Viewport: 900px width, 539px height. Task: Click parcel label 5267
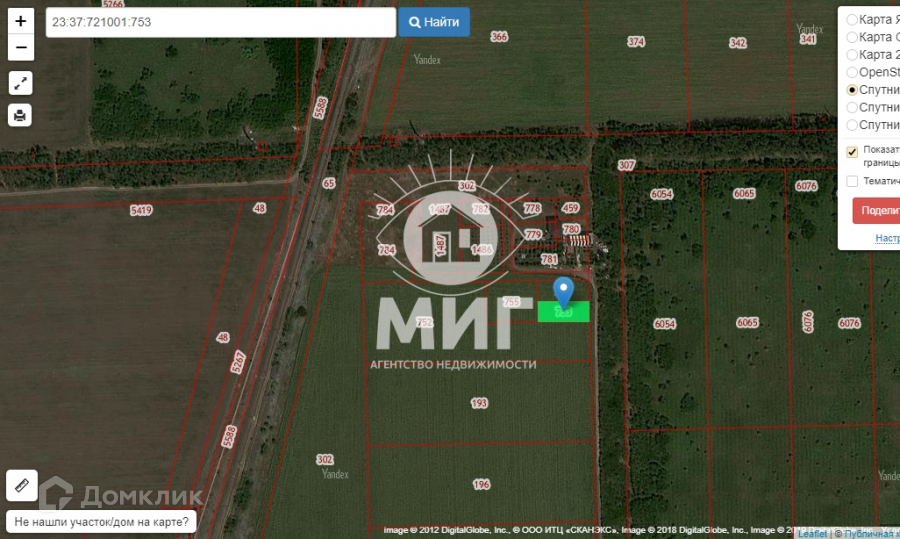238,362
